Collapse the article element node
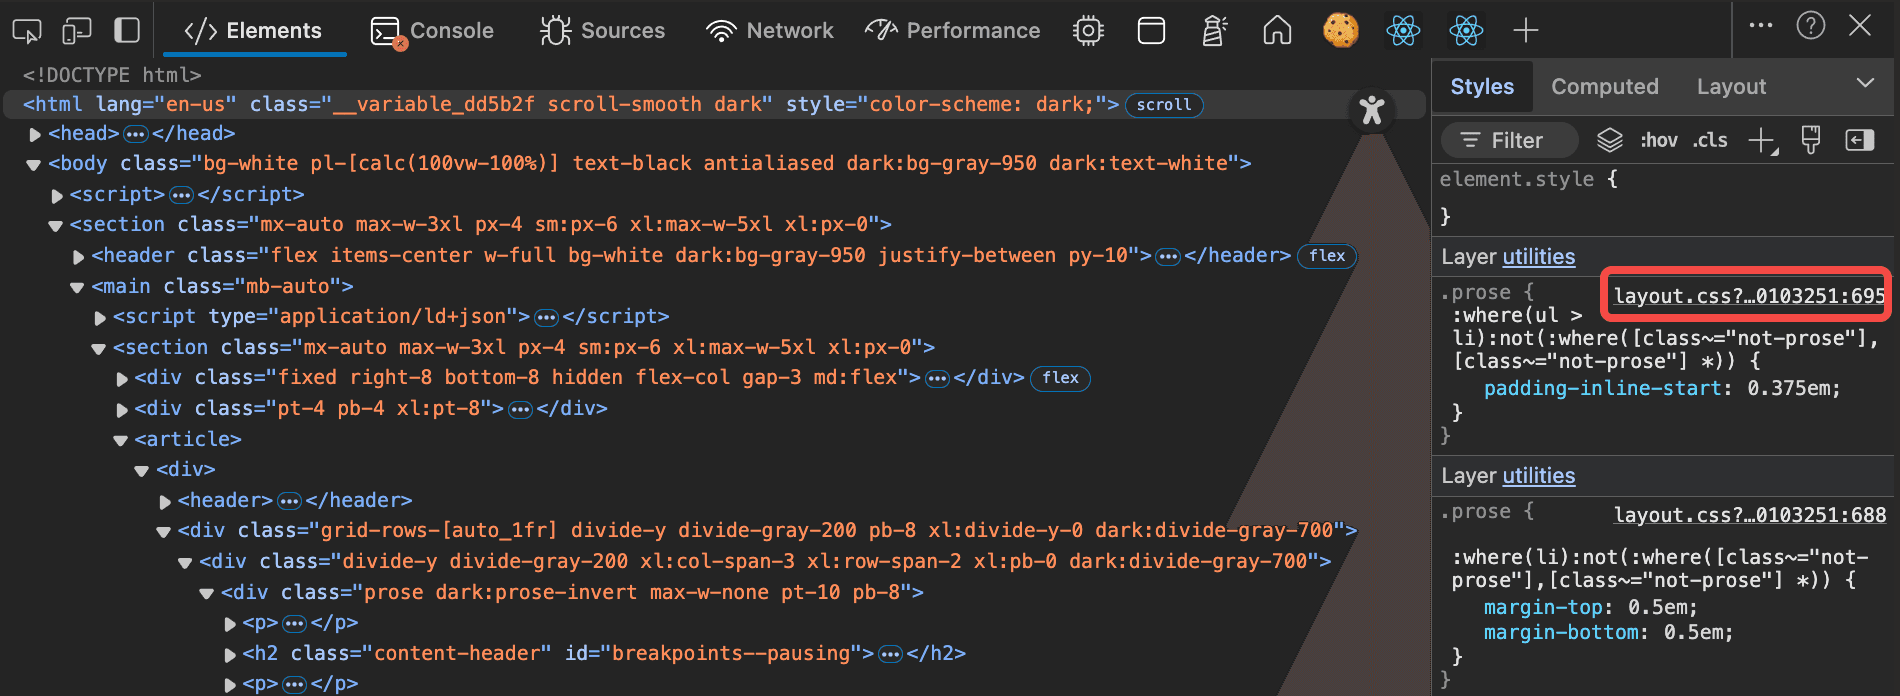The height and width of the screenshot is (696, 1900). coord(121,440)
